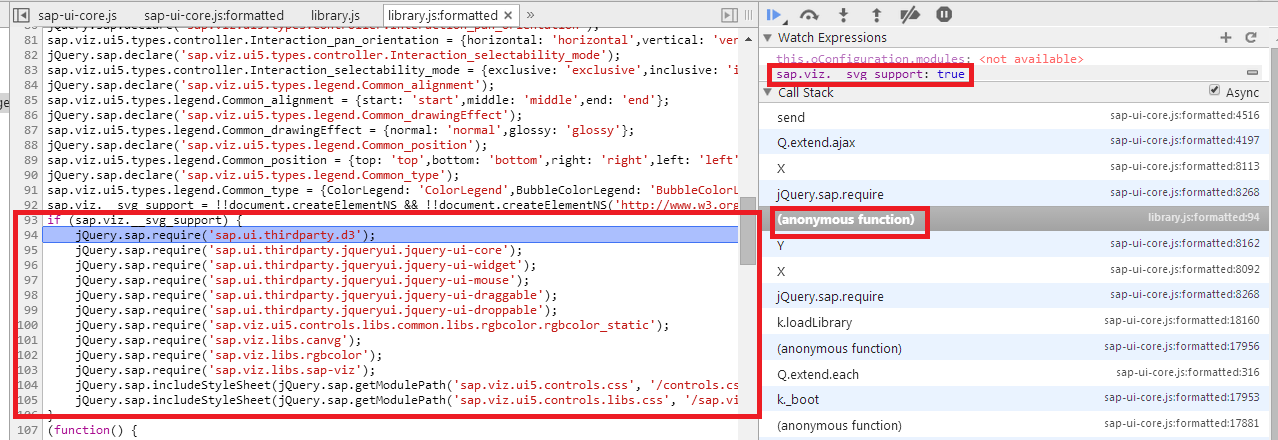Set a breakpoint on line 100
Viewport: 1278px width, 440px height.
pos(28,325)
